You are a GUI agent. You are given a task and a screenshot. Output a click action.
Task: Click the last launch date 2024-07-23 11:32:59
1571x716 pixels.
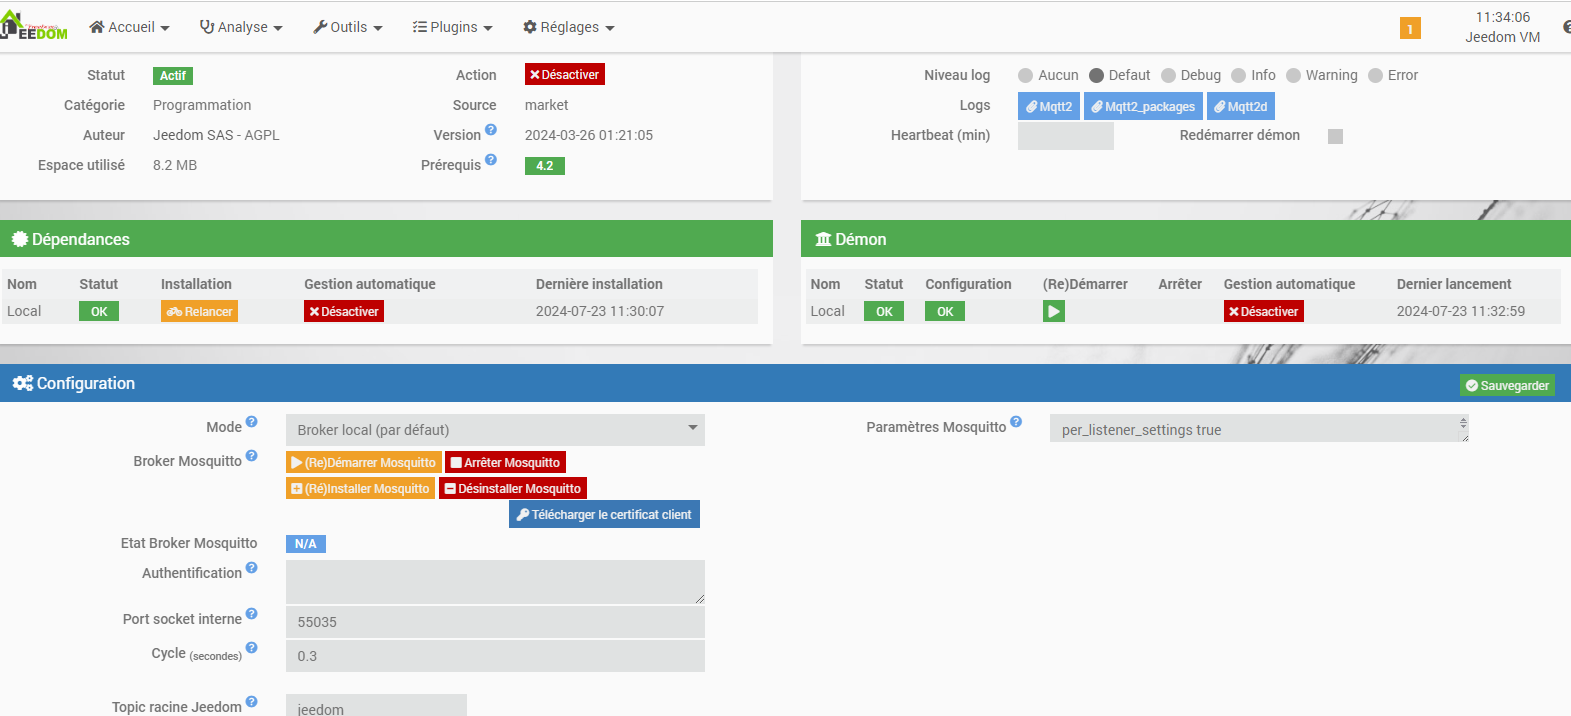1461,311
